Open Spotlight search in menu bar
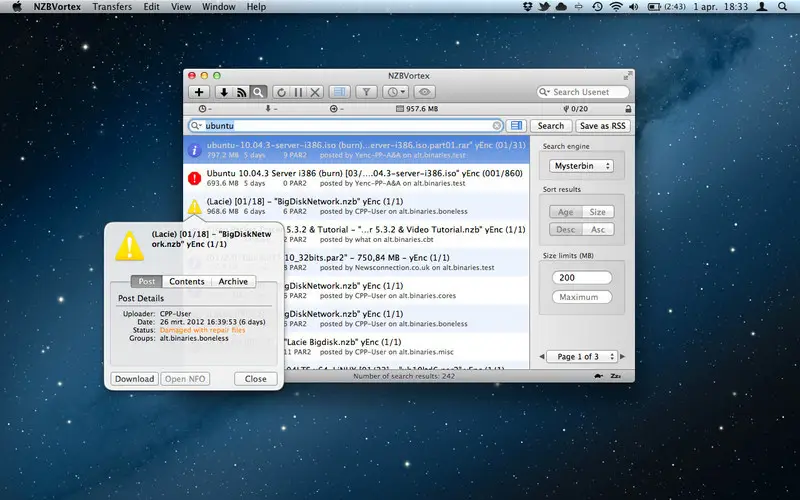The height and width of the screenshot is (500, 800). [783, 7]
